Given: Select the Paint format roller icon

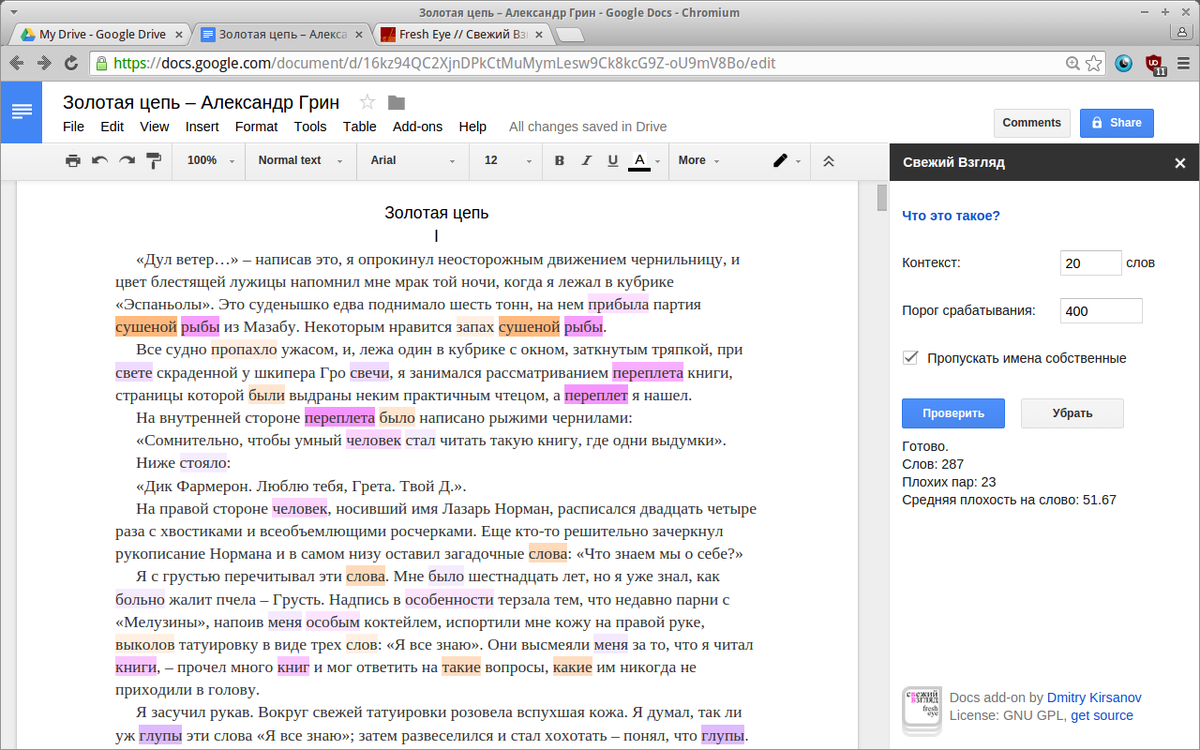Looking at the screenshot, I should pos(154,161).
